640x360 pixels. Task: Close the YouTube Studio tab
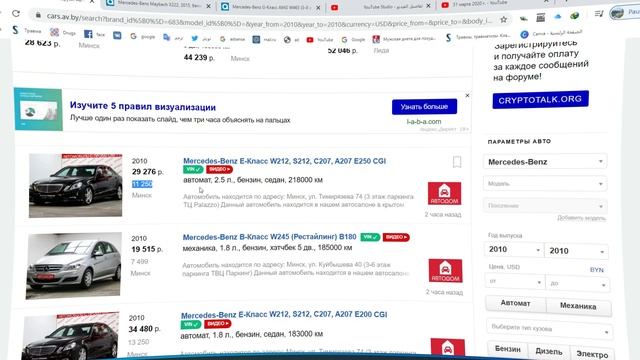coord(428,6)
